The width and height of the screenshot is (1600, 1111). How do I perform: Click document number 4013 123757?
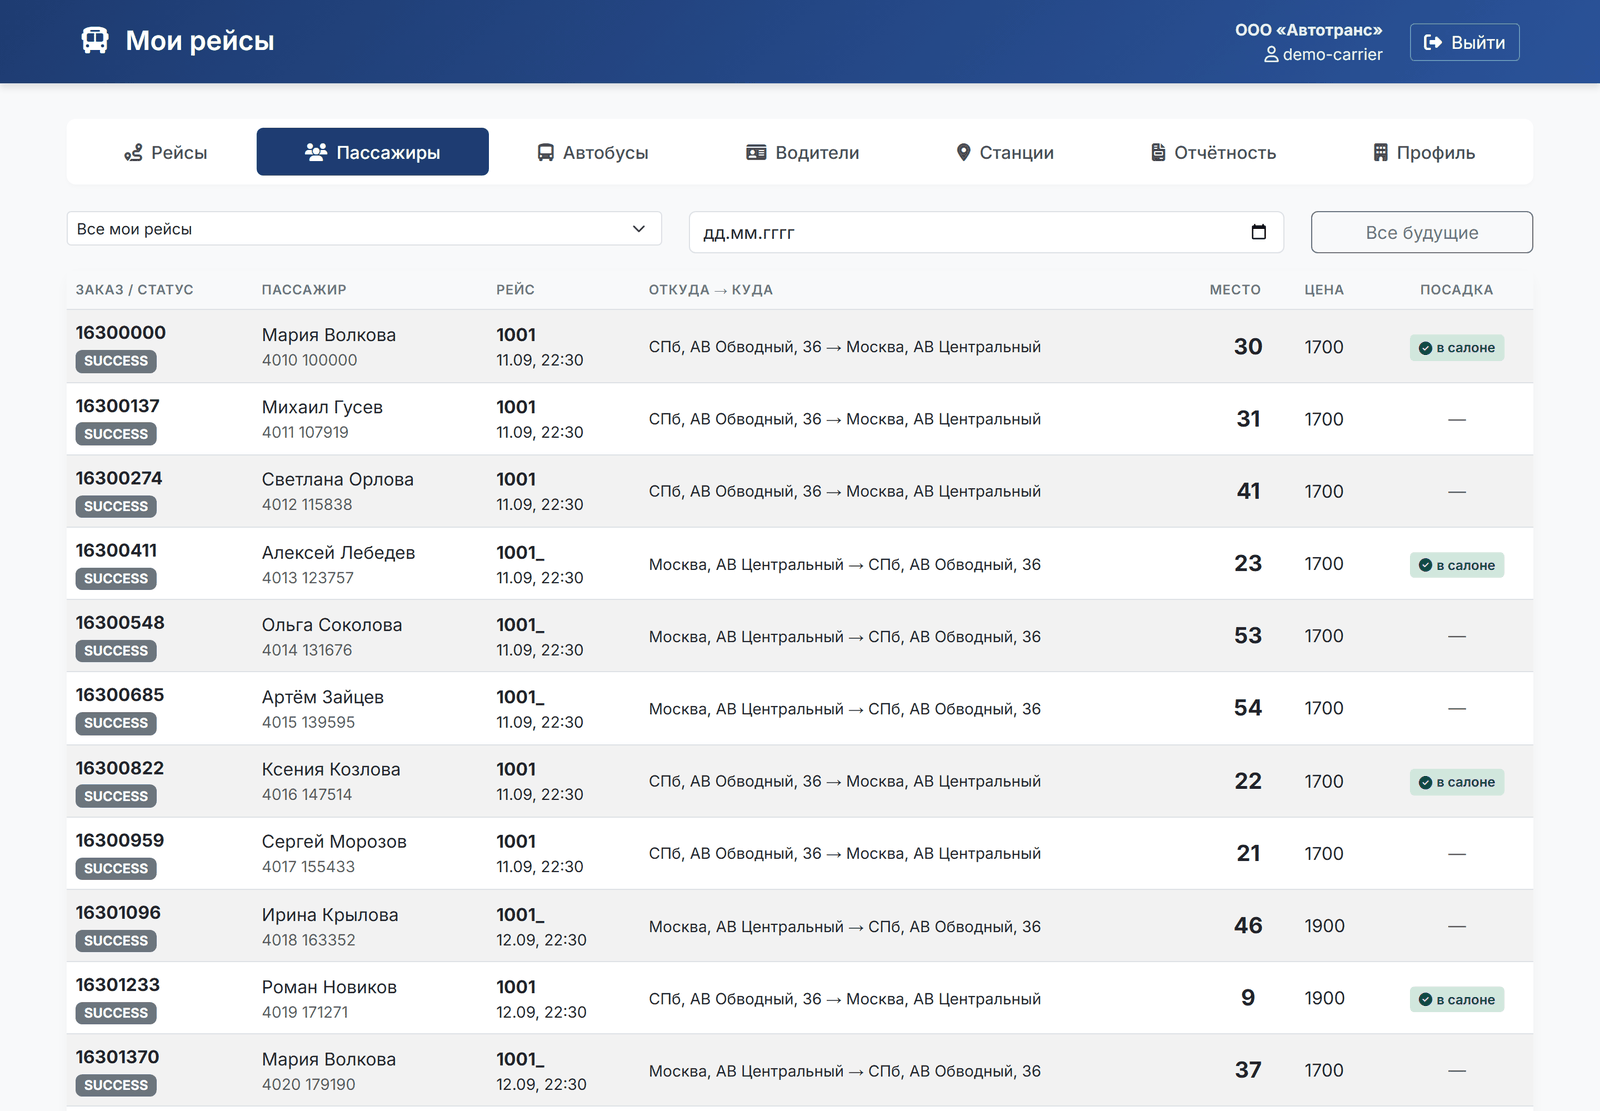tap(308, 578)
